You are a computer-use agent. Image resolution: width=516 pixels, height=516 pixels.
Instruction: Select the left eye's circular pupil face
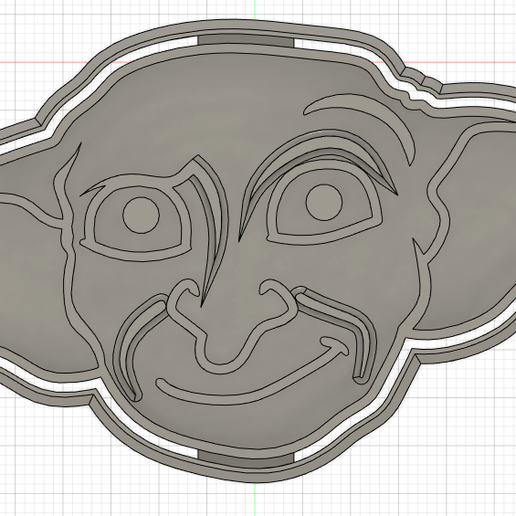pos(141,215)
